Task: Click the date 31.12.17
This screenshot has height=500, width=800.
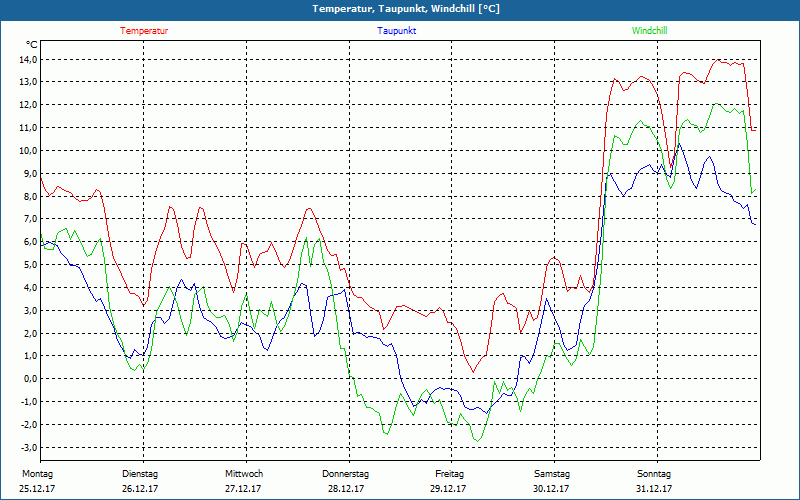Action: (654, 489)
